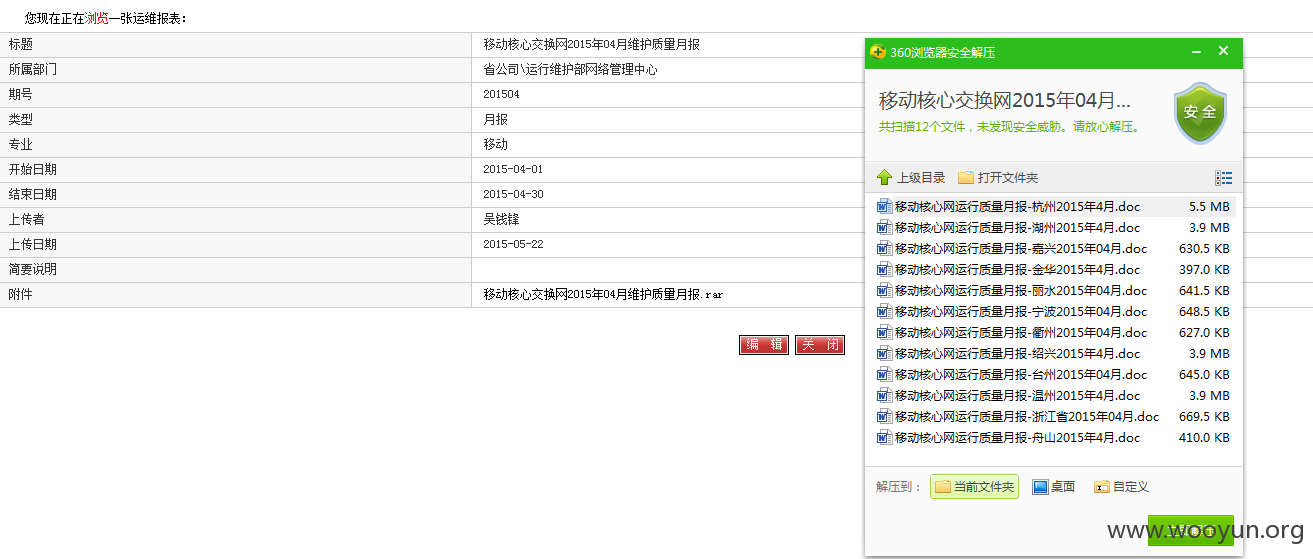Image resolution: width=1313 pixels, height=559 pixels.
Task: Click the 669.5 KB size value
Action: pyautogui.click(x=1204, y=417)
